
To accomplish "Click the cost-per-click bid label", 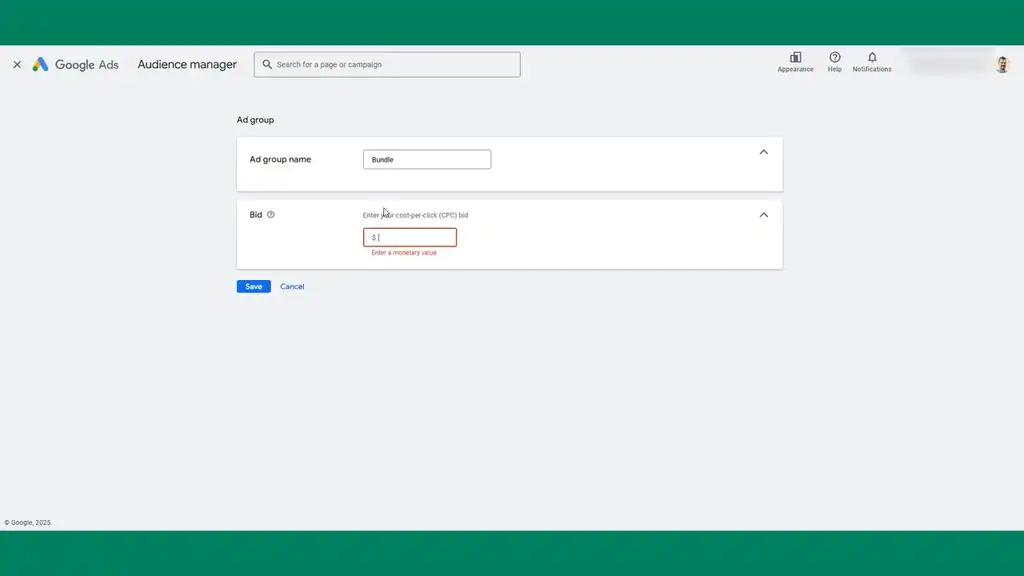I will 414,213.
